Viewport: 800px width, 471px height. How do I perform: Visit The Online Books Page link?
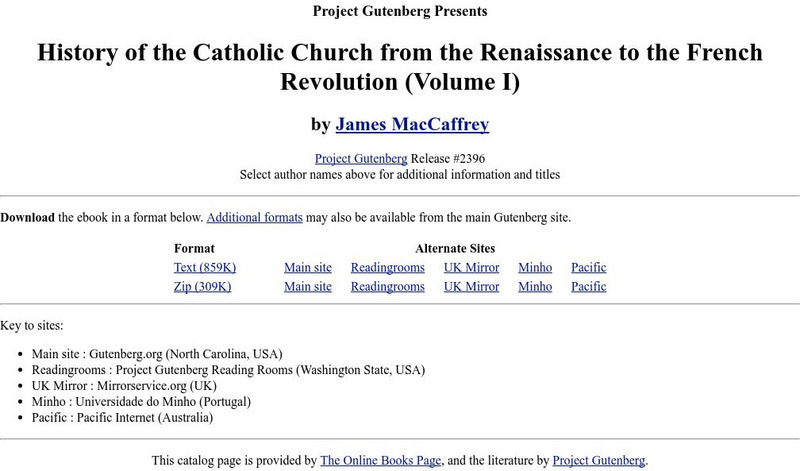point(381,460)
